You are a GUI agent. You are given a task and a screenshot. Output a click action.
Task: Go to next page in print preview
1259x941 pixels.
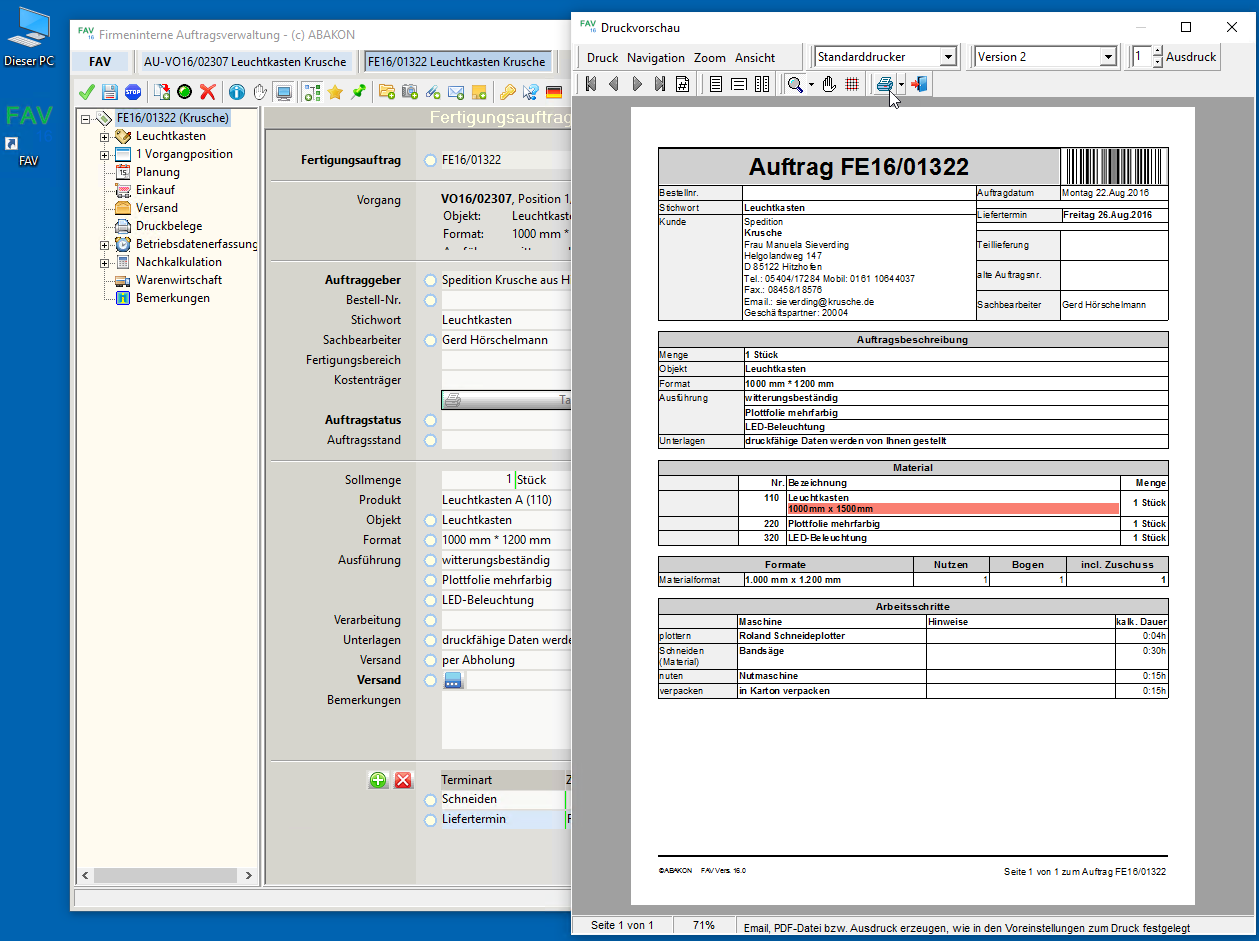tap(637, 84)
